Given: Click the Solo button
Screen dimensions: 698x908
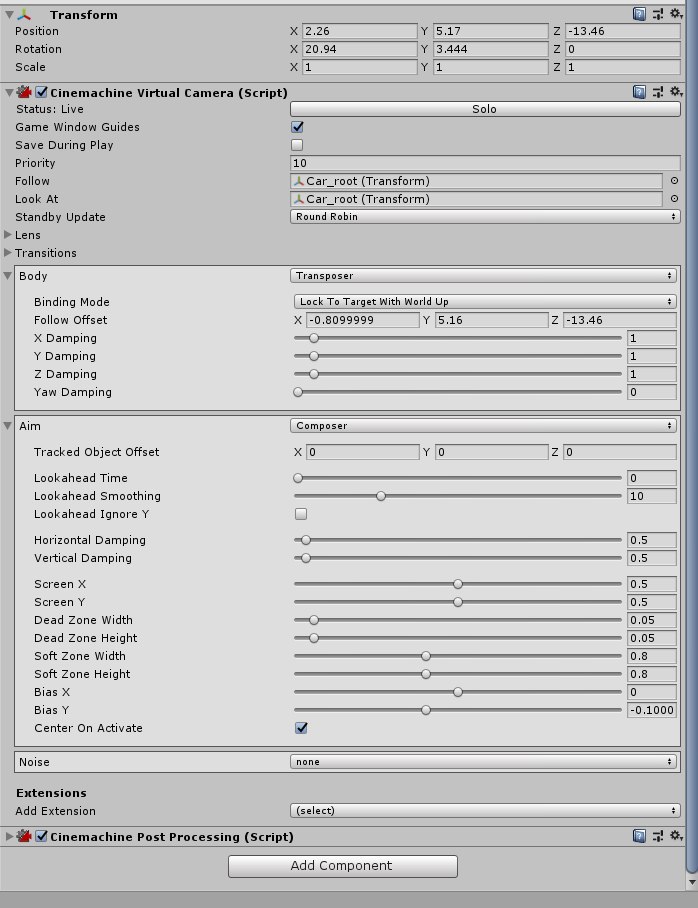Looking at the screenshot, I should 485,109.
